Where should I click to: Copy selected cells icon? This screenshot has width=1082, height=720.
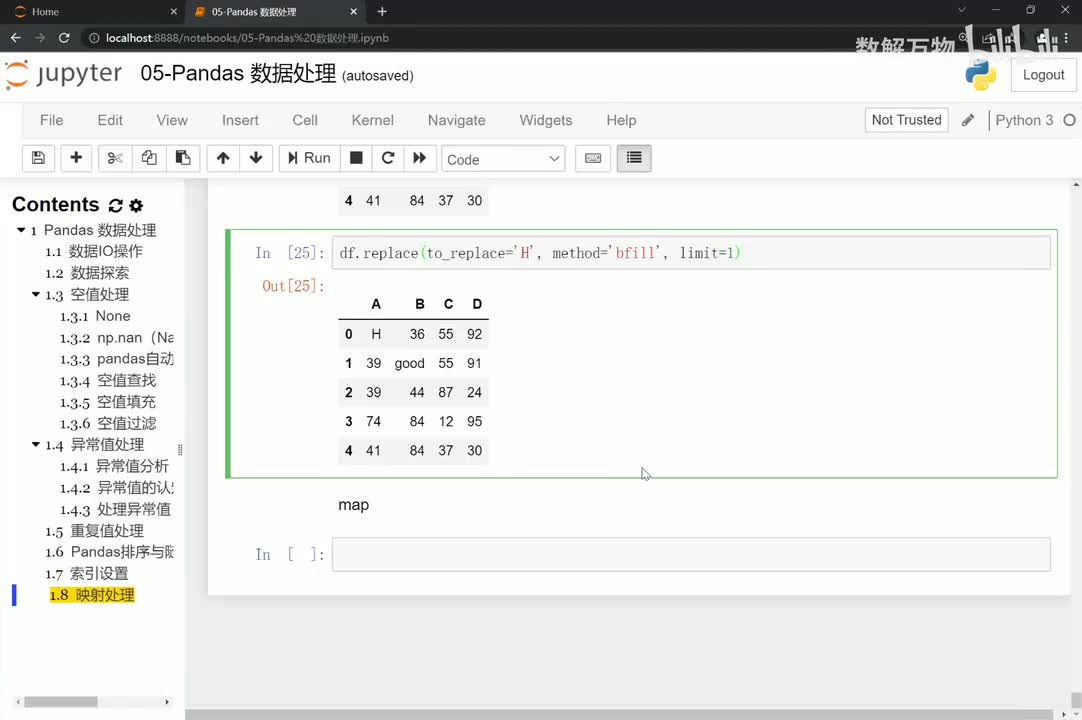click(x=148, y=158)
